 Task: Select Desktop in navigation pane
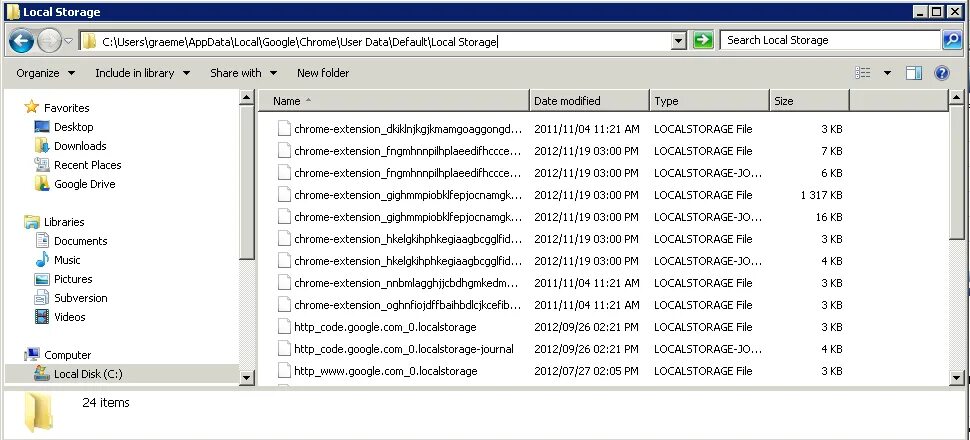click(74, 127)
